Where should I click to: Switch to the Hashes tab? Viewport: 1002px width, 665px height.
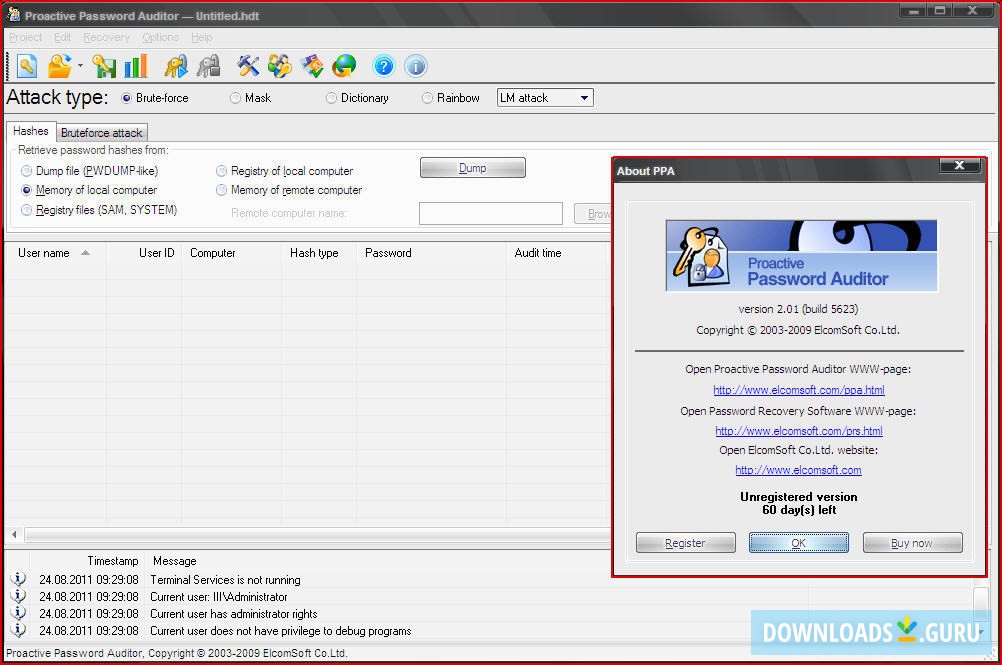pyautogui.click(x=31, y=131)
